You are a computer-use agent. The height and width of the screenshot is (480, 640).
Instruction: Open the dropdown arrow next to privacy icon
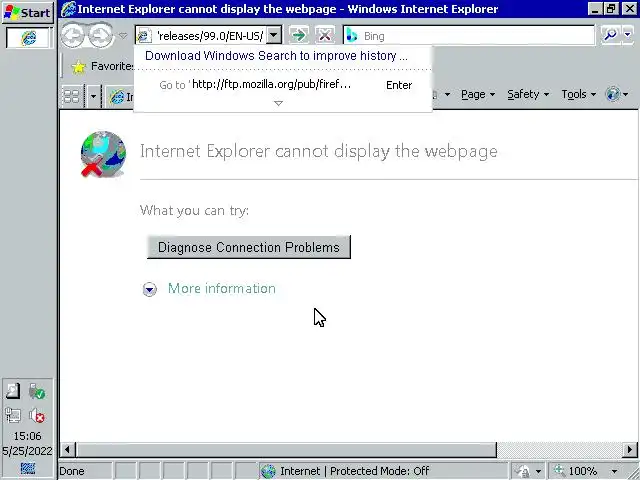(538, 471)
